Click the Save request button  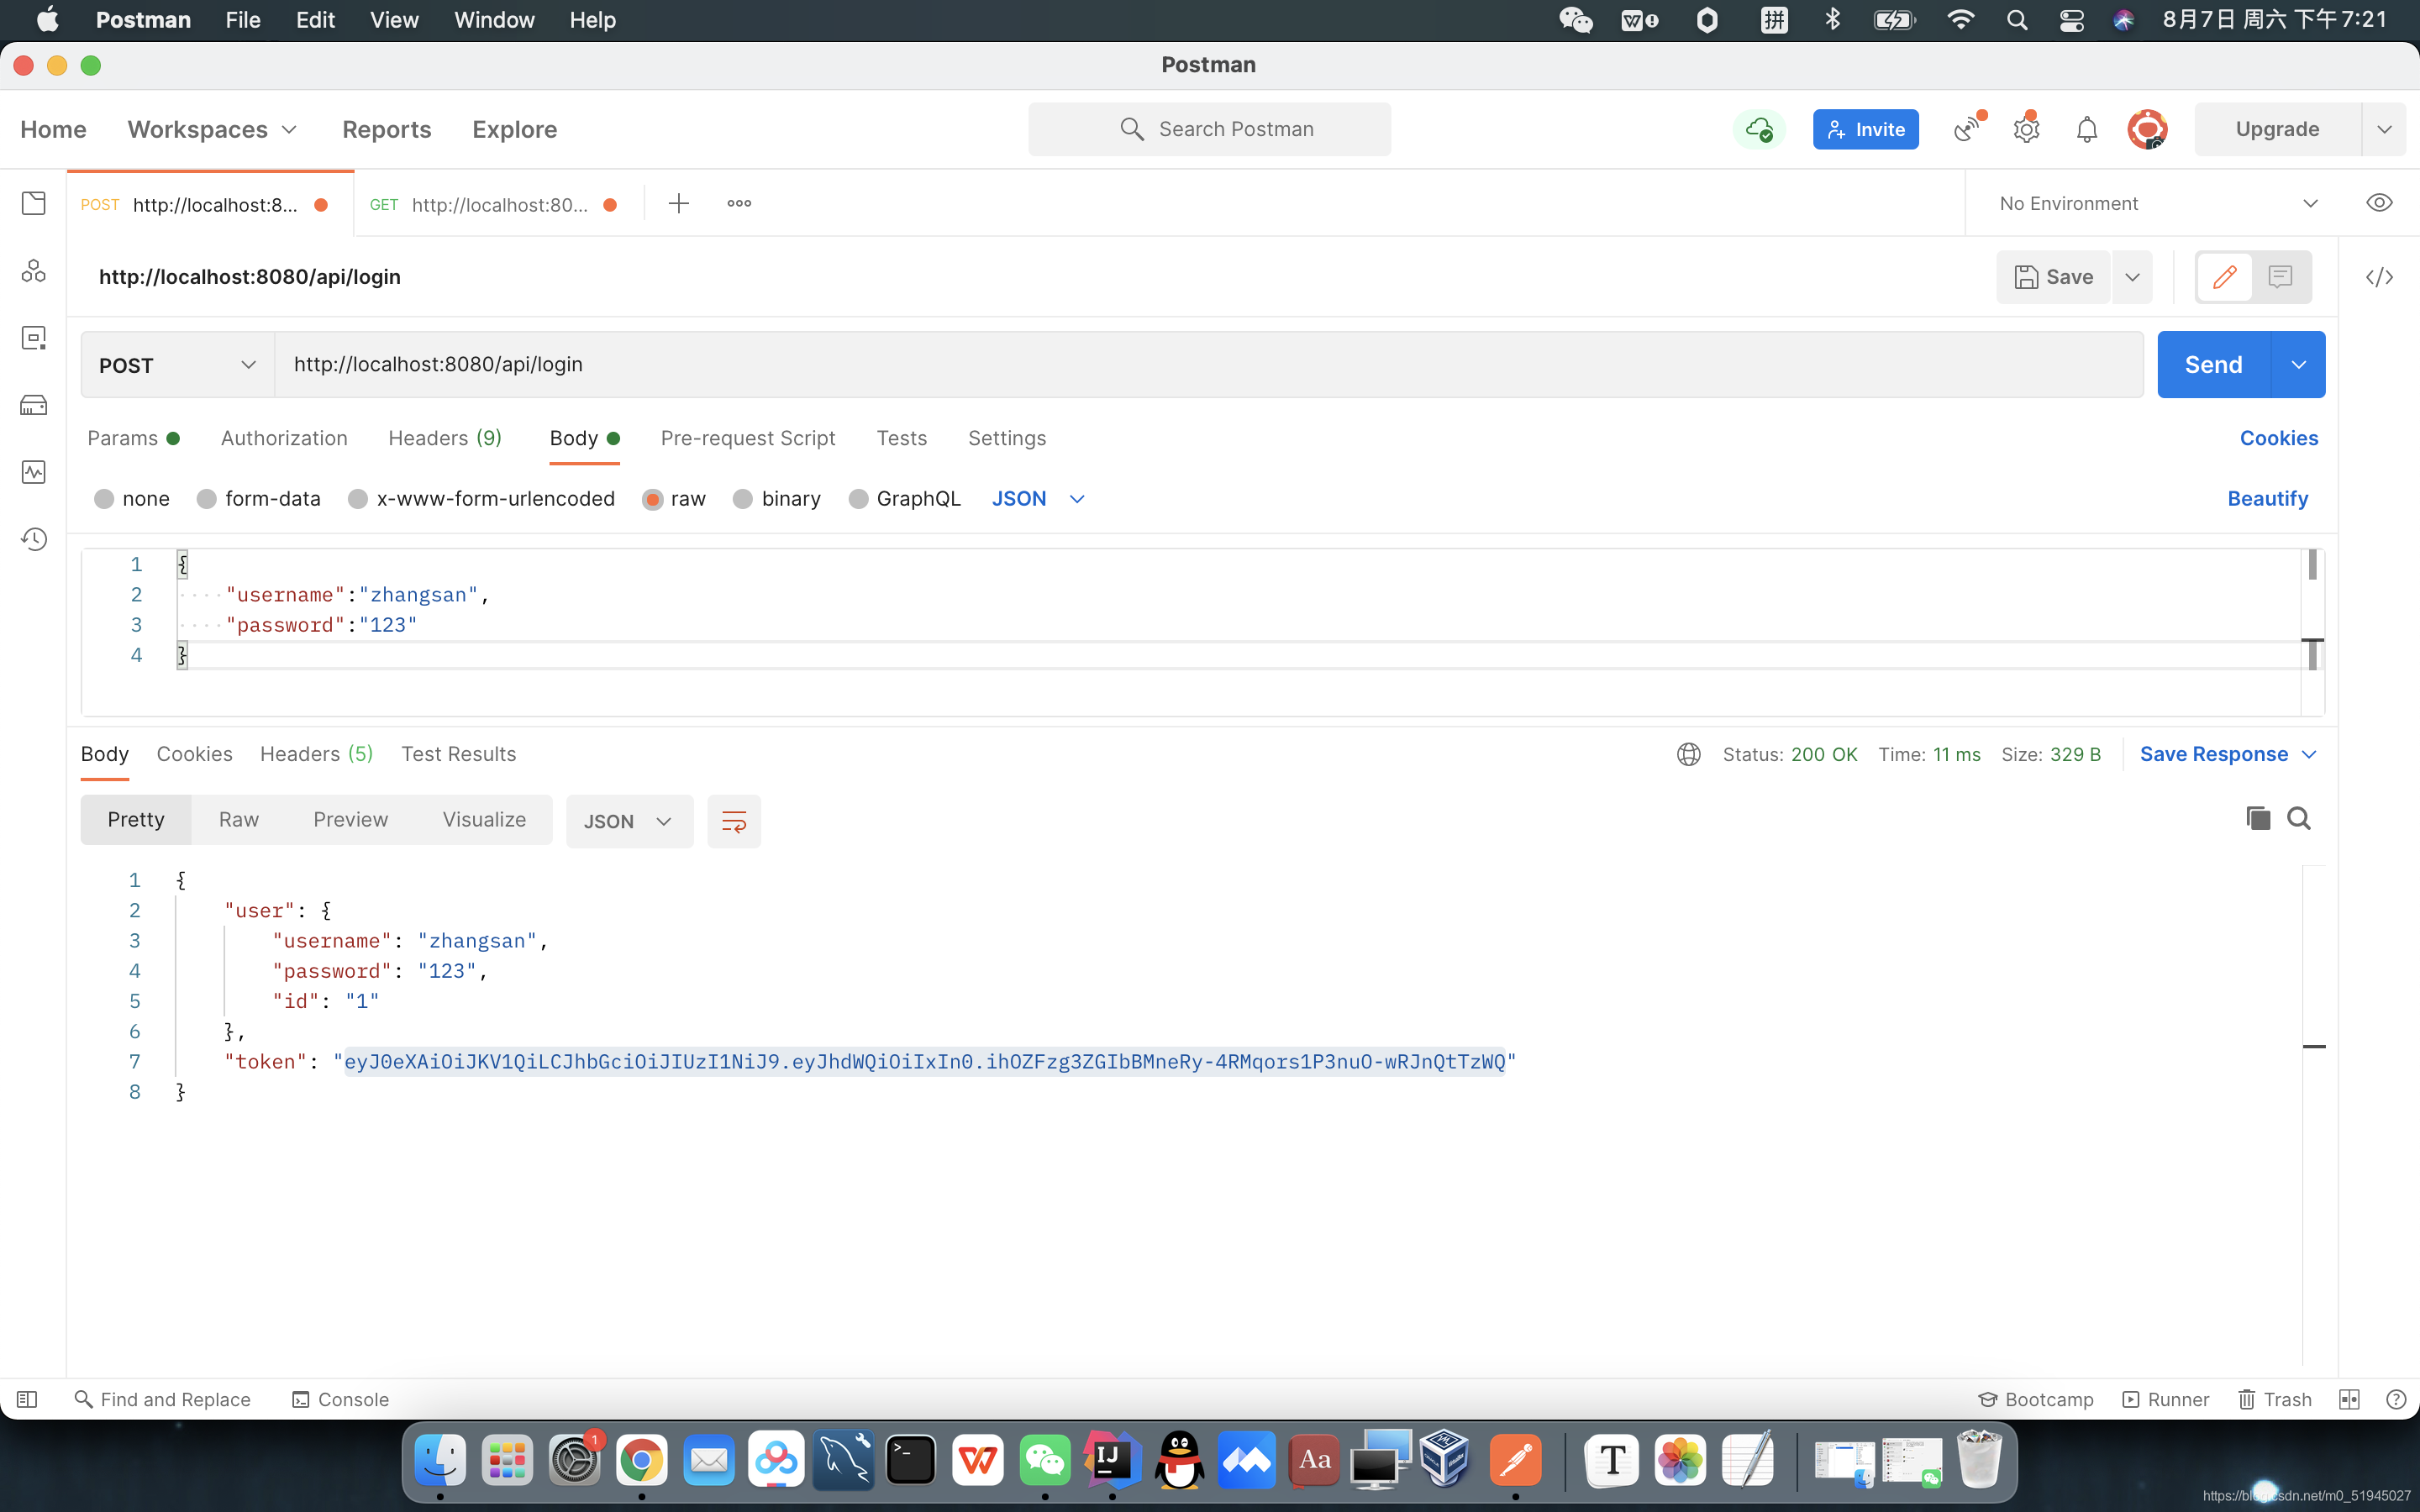tap(2053, 277)
